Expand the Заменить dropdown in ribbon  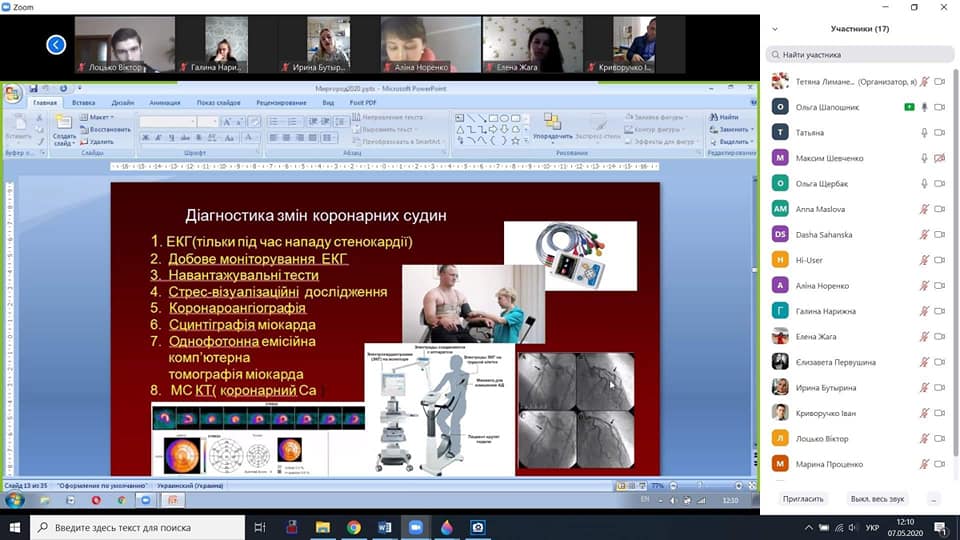coord(733,130)
